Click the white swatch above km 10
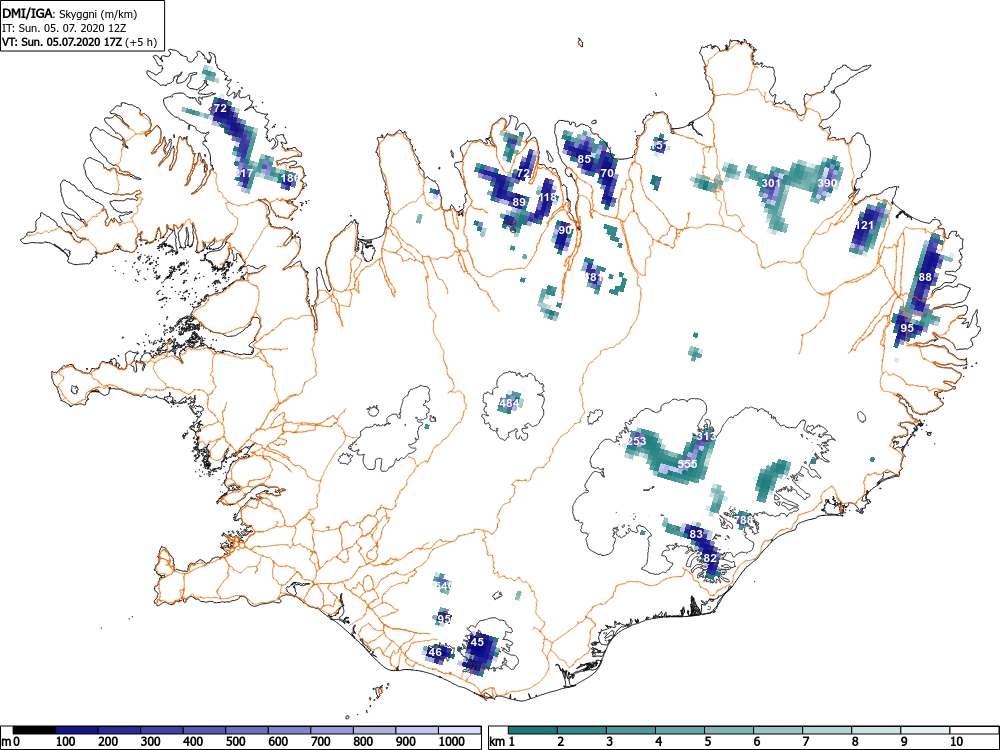The image size is (1000, 750). point(974,730)
